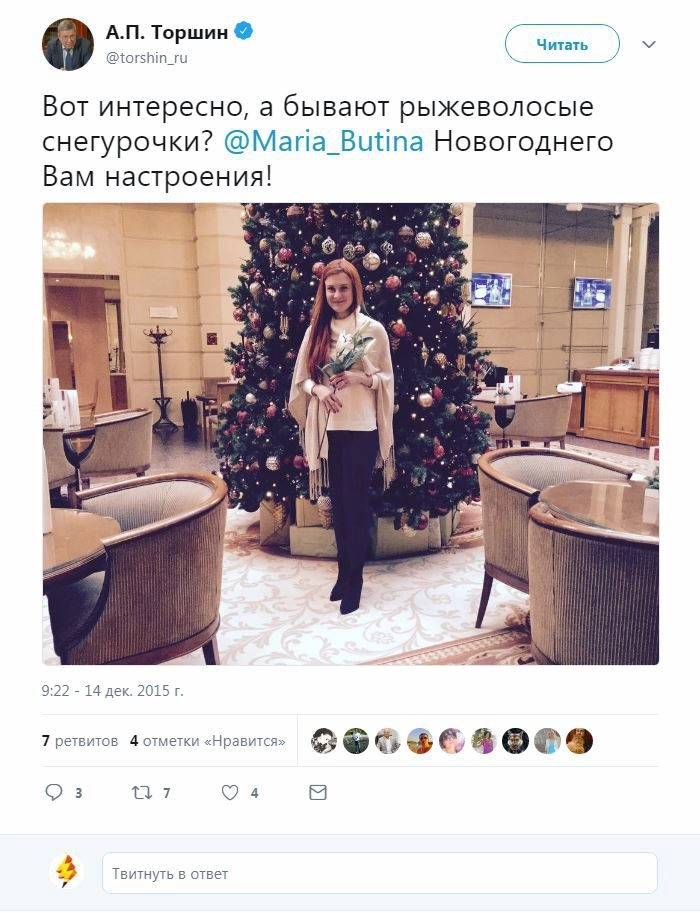This screenshot has height=913, width=700.
Task: Click the reply speech bubble icon
Action: 54,792
